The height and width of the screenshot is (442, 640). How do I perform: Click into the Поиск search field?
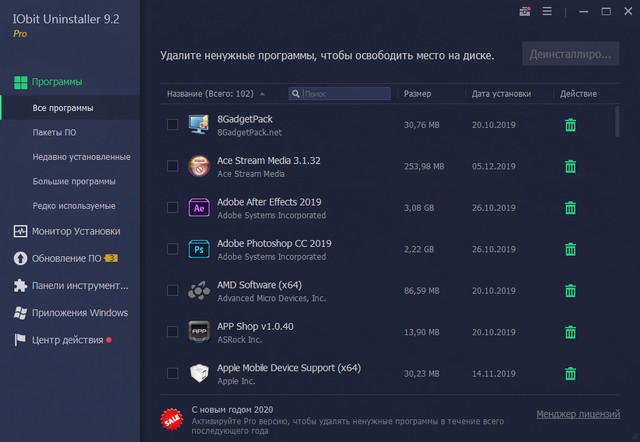[340, 94]
